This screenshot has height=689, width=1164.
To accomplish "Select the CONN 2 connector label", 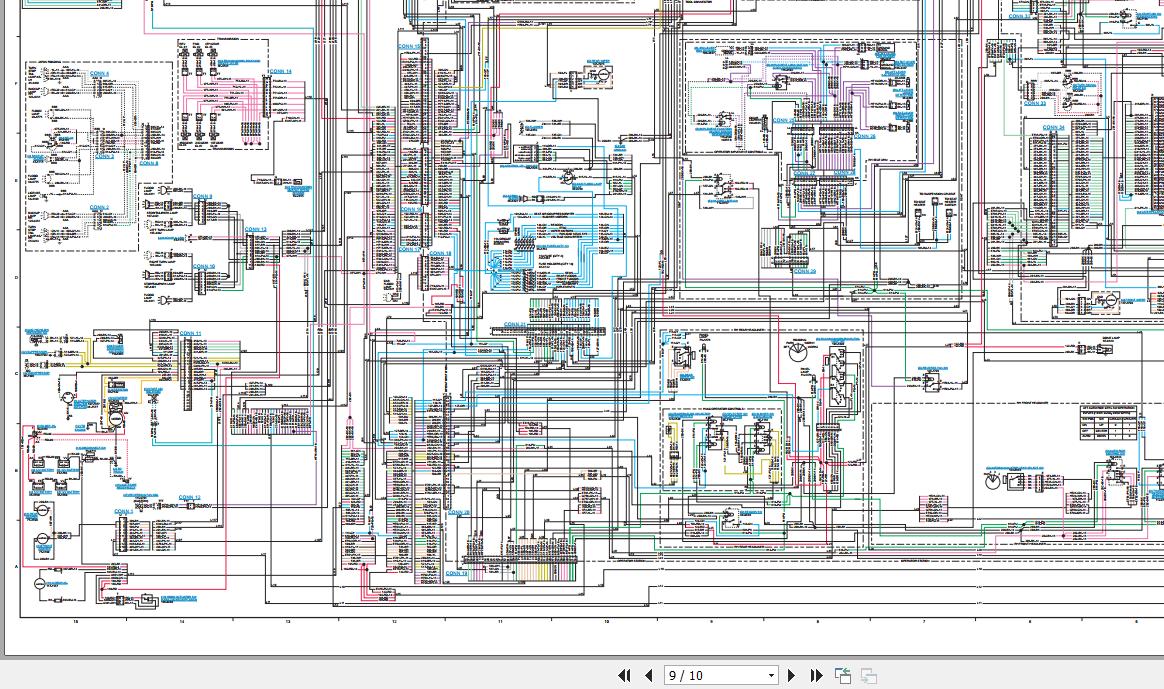I will 99,208.
